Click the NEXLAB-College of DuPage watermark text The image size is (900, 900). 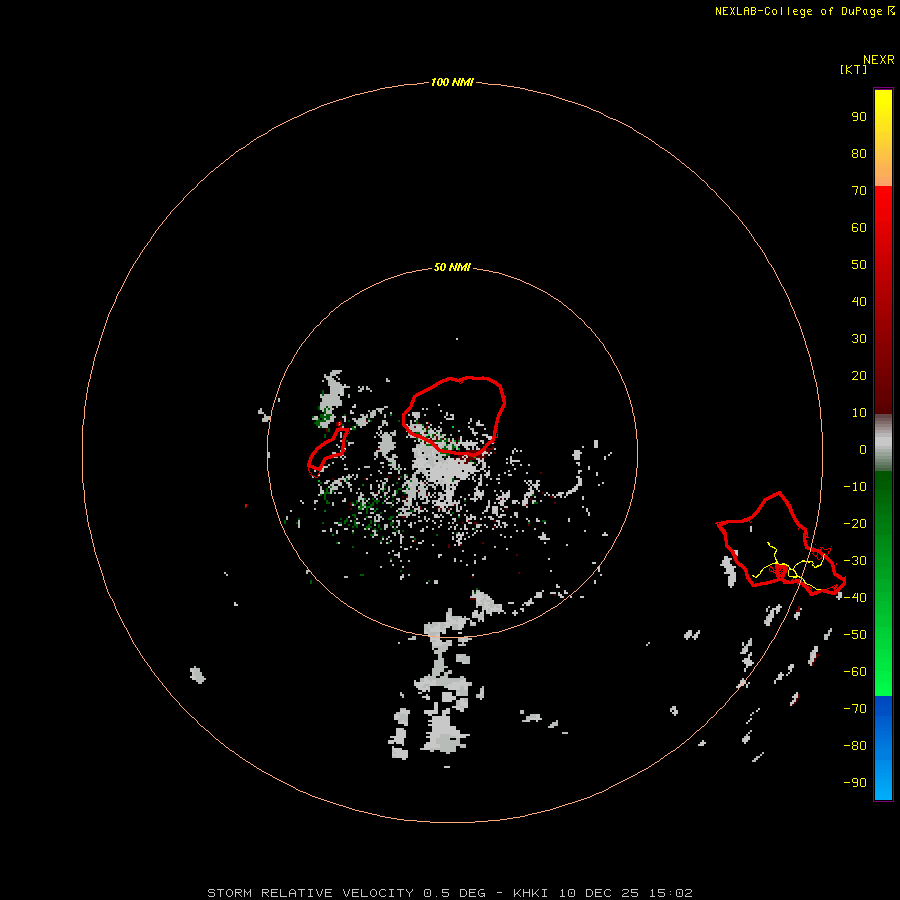click(x=804, y=11)
